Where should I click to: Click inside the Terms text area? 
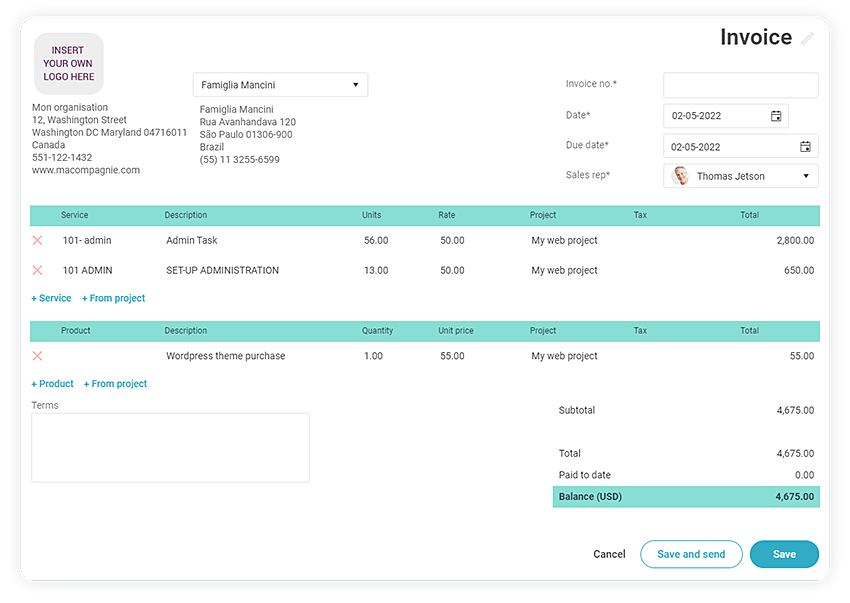pyautogui.click(x=170, y=448)
